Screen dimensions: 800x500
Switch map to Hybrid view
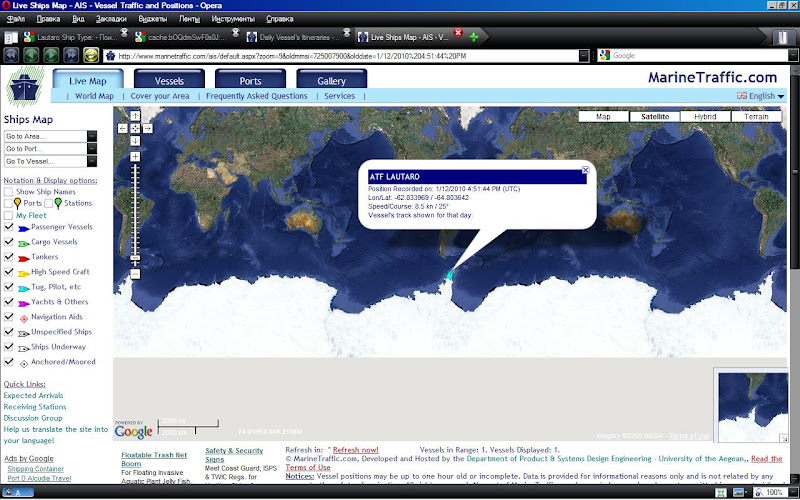point(705,116)
